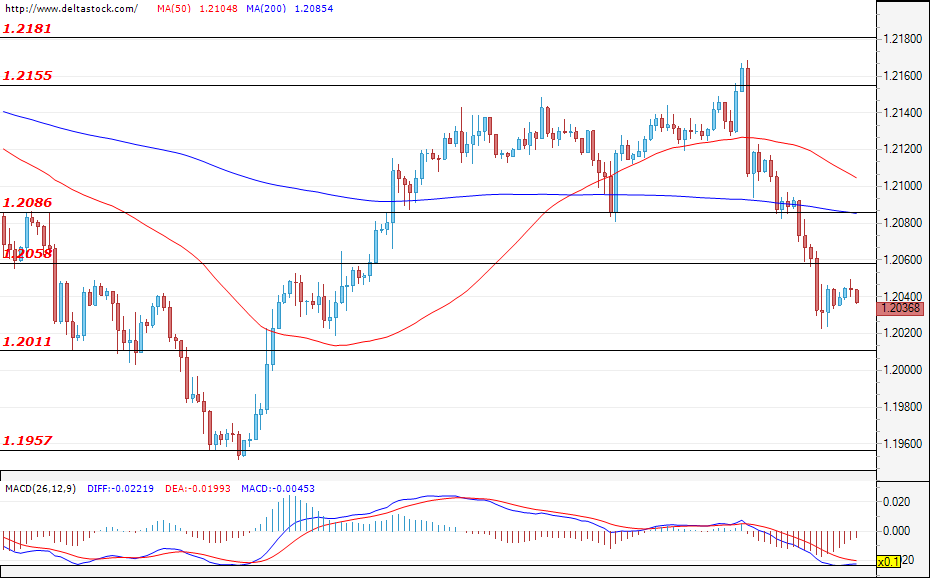Click the red 1.2155 level label
The width and height of the screenshot is (930, 578).
[27, 76]
